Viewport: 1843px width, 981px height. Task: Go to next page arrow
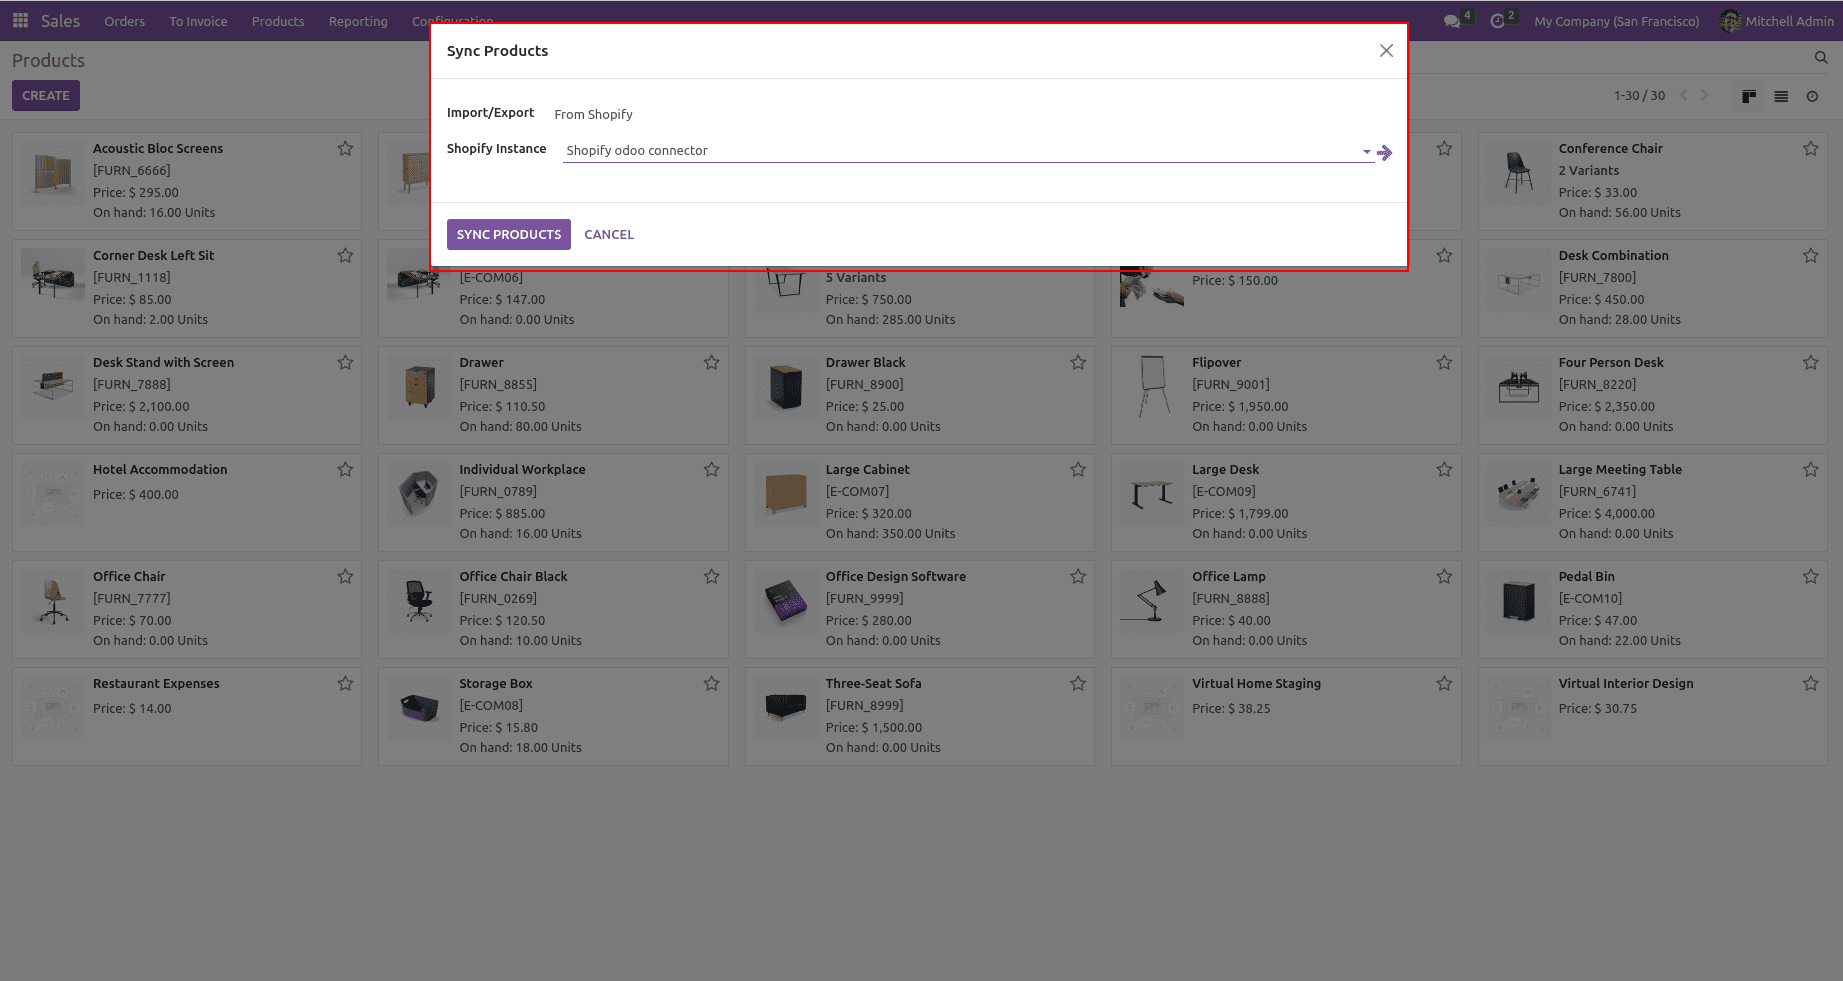(x=1705, y=95)
